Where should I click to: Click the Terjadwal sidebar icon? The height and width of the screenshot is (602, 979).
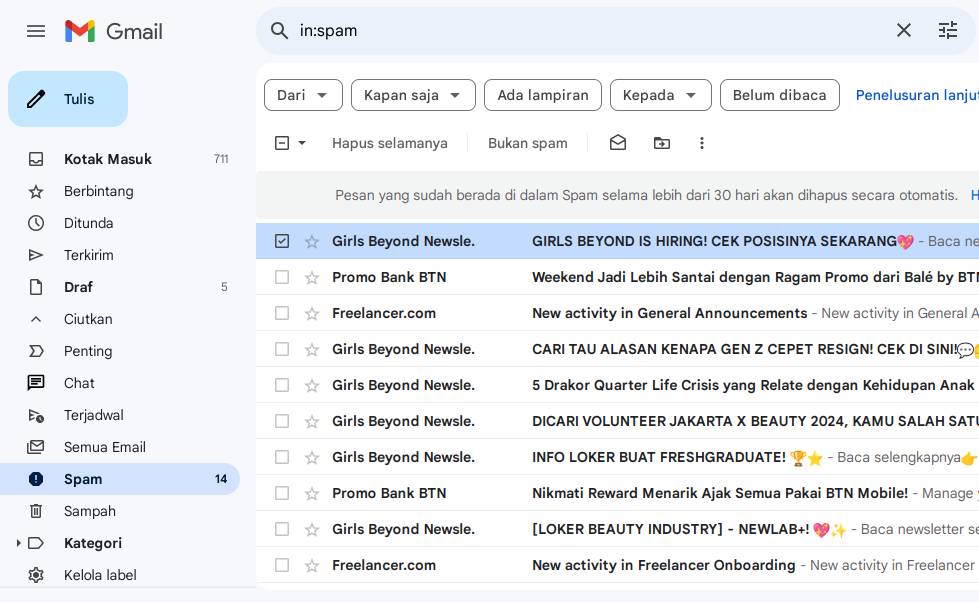[36, 415]
